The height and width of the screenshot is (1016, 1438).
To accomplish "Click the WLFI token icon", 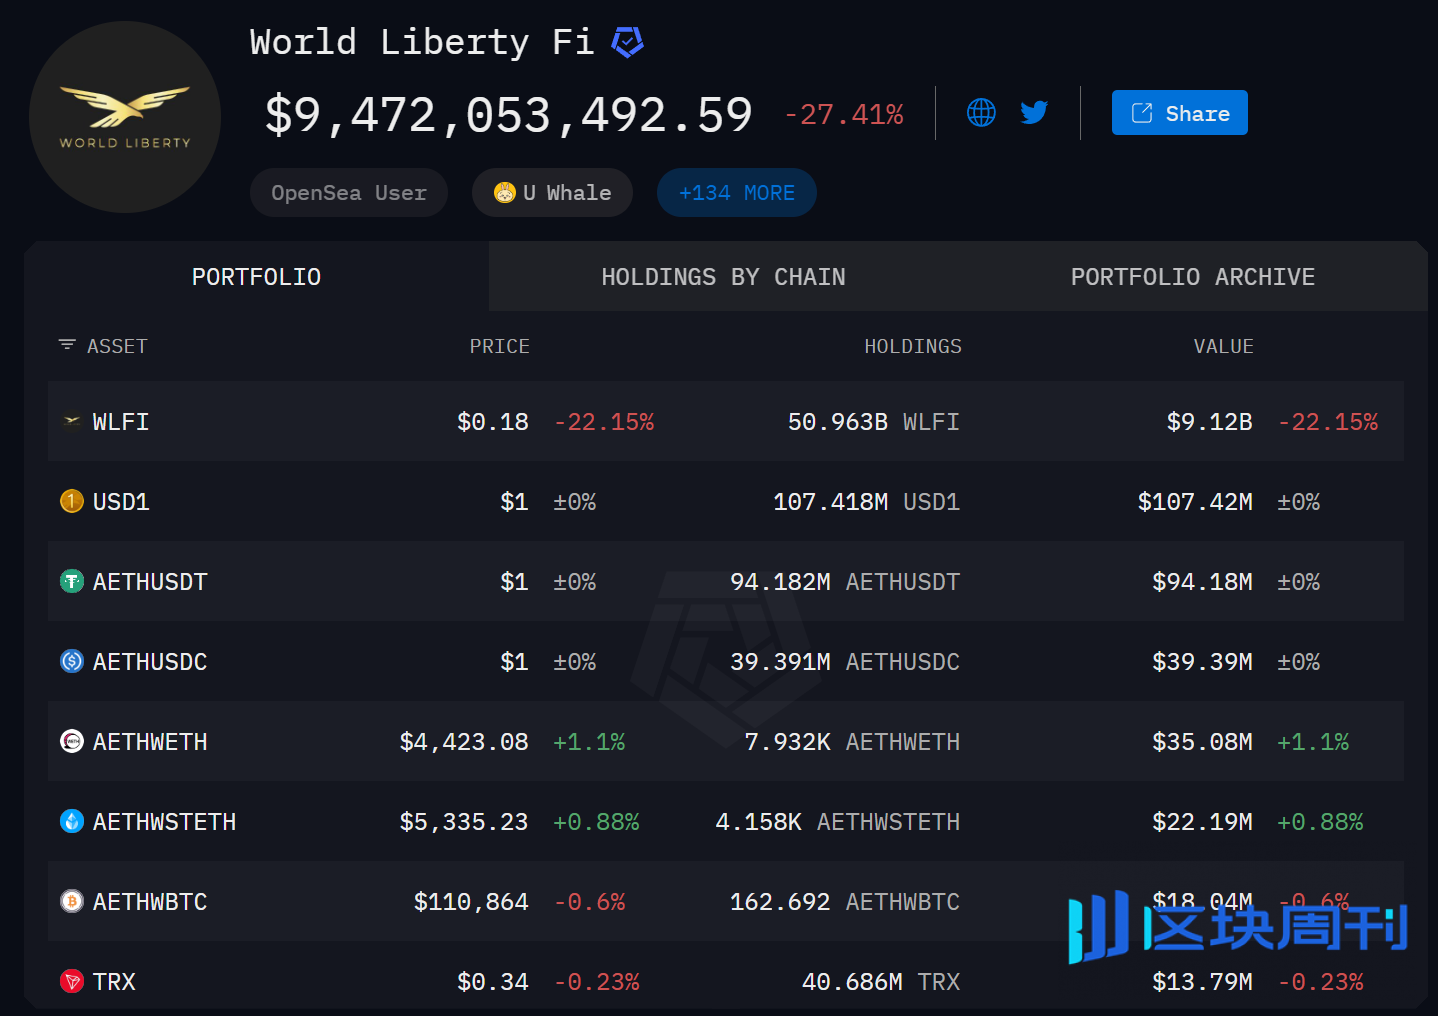I will [x=72, y=421].
